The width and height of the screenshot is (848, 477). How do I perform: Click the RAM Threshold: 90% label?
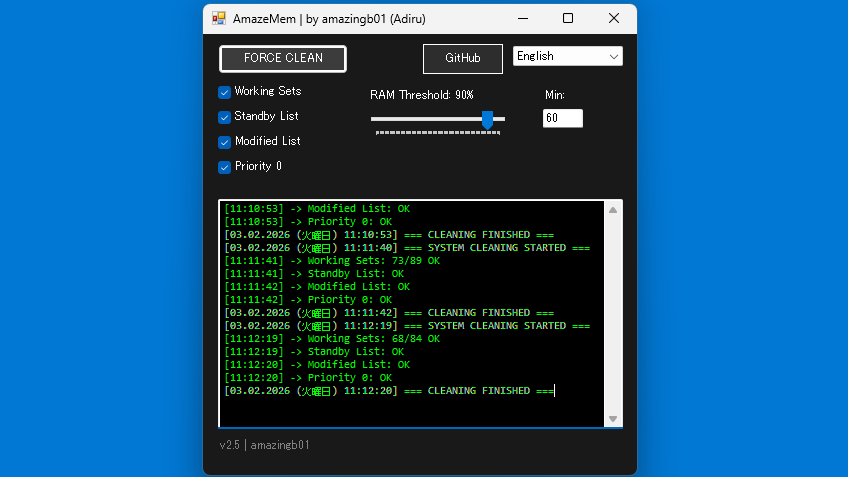click(421, 95)
